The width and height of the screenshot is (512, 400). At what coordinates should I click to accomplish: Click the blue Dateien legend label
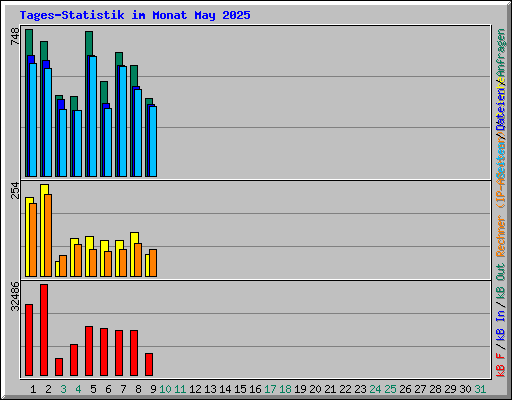click(501, 108)
